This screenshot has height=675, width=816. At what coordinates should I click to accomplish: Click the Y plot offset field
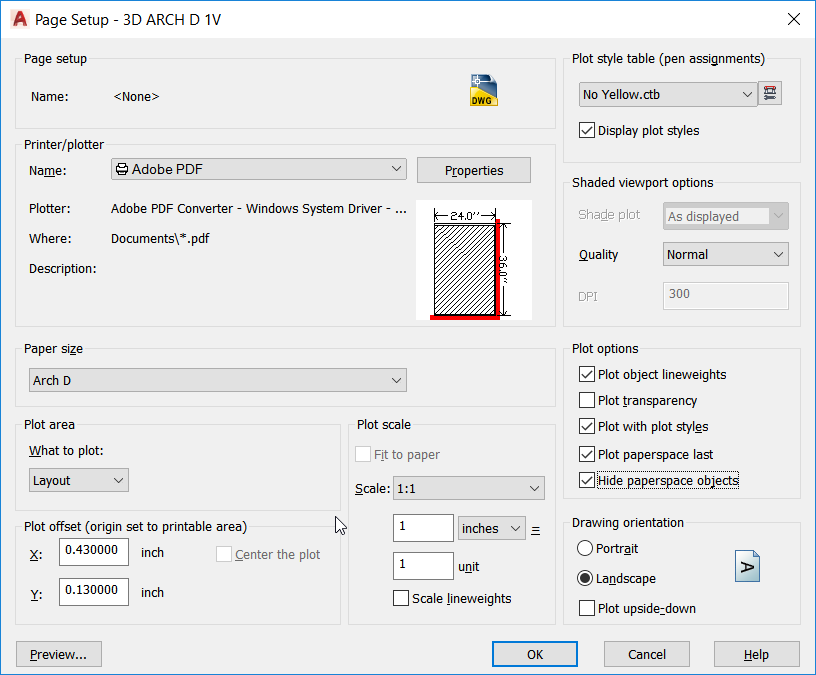[94, 592]
